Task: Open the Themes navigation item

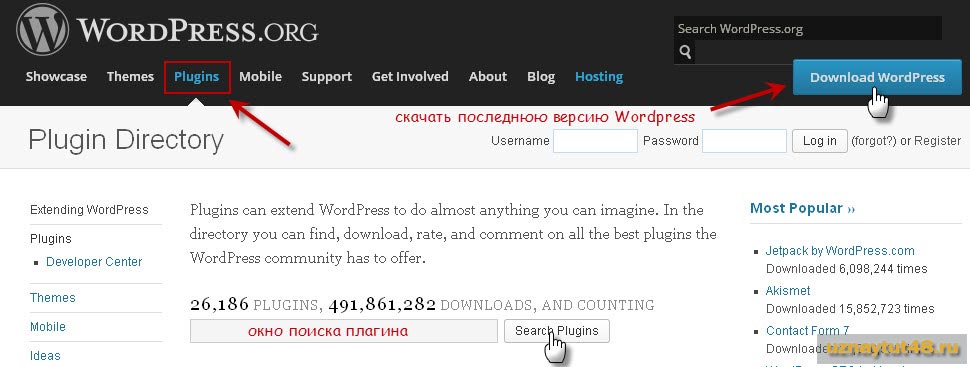Action: coord(130,77)
